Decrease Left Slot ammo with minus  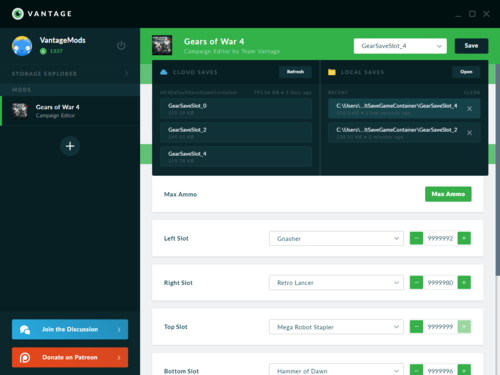pos(416,238)
